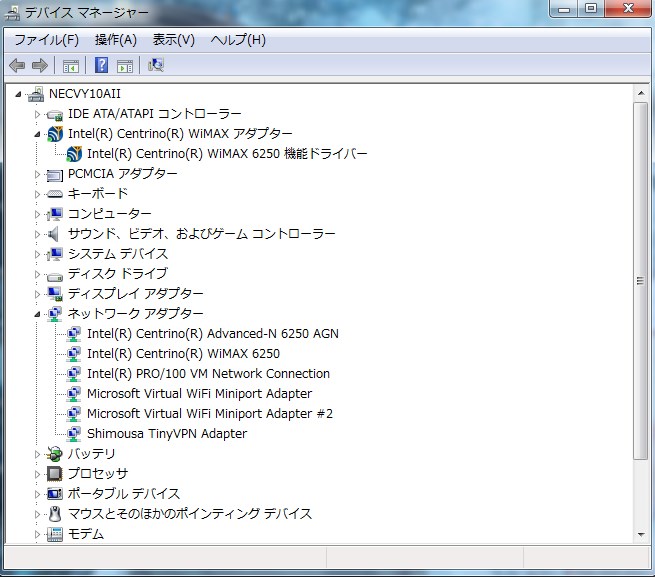Select Intel PRO/100 VM Network Connection
This screenshot has height=577, width=655.
click(x=208, y=374)
